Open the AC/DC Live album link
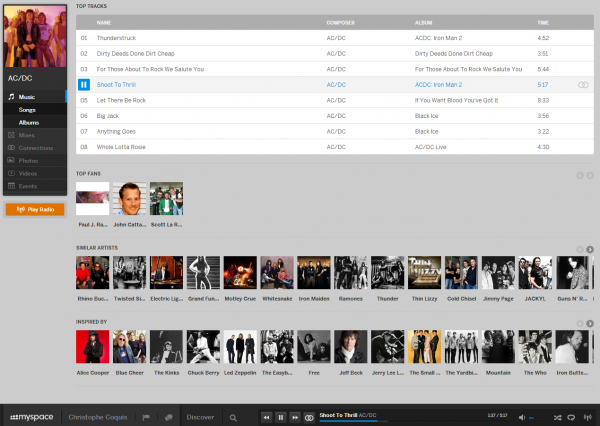Viewport: 600px width, 426px height. (x=430, y=147)
